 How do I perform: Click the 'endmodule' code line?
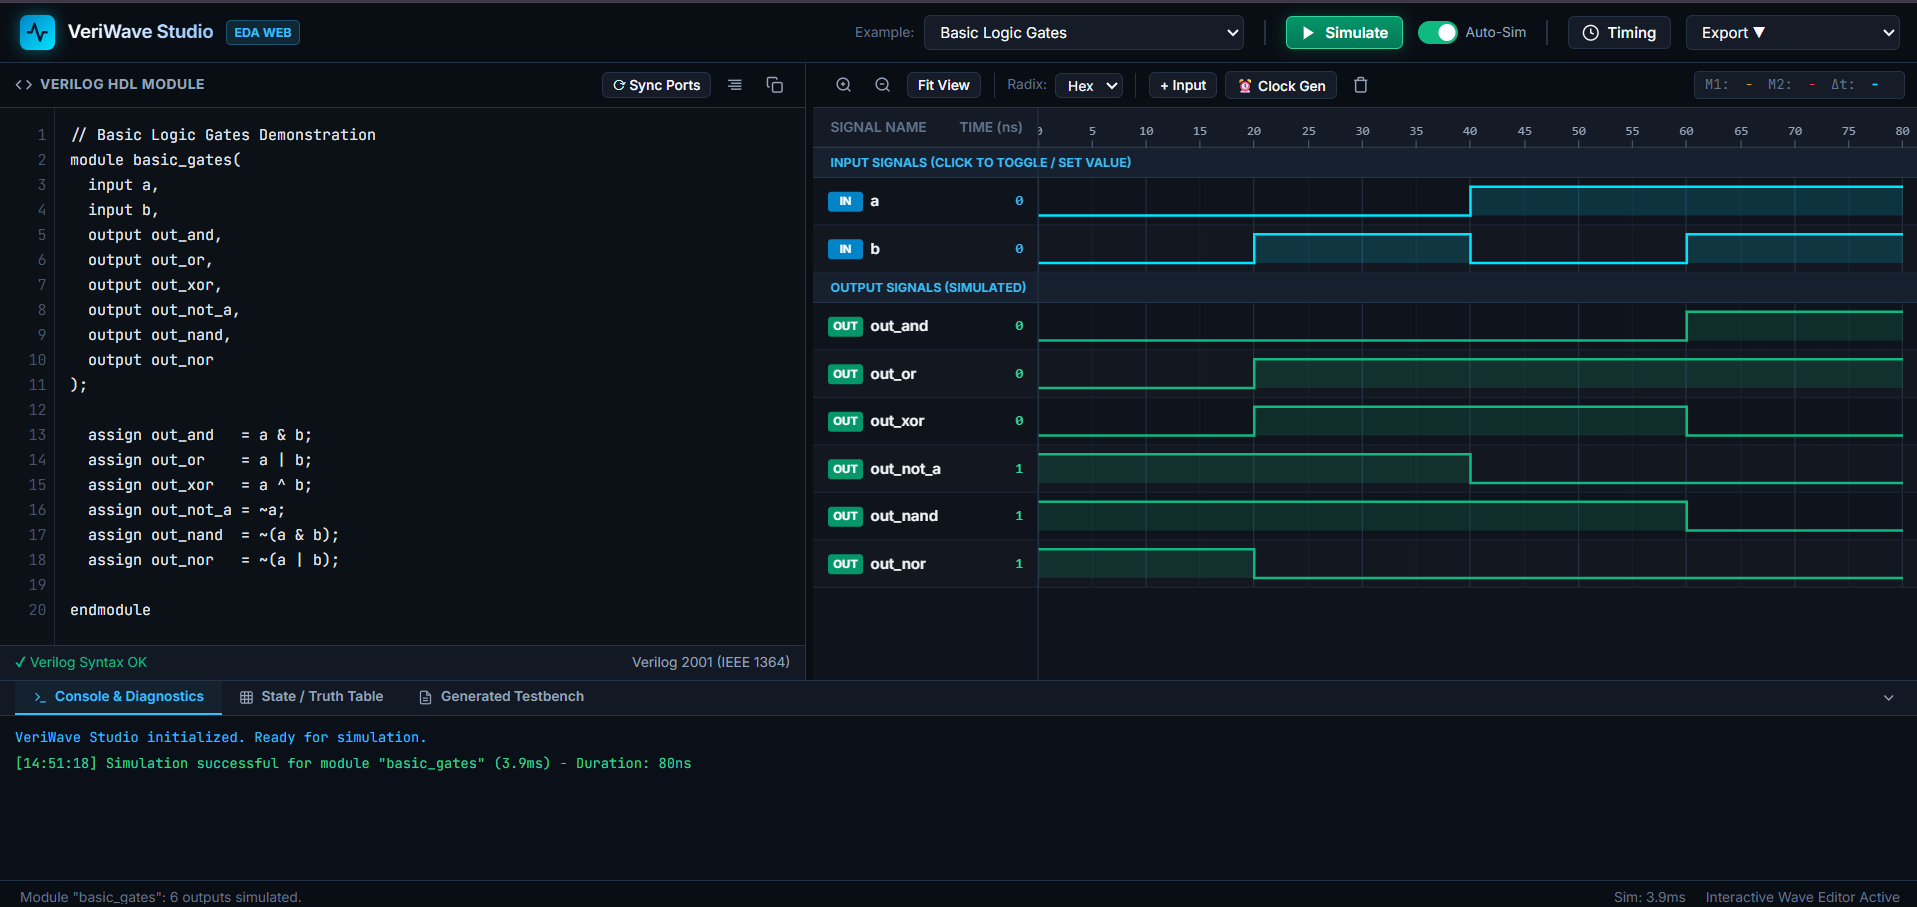pos(110,610)
